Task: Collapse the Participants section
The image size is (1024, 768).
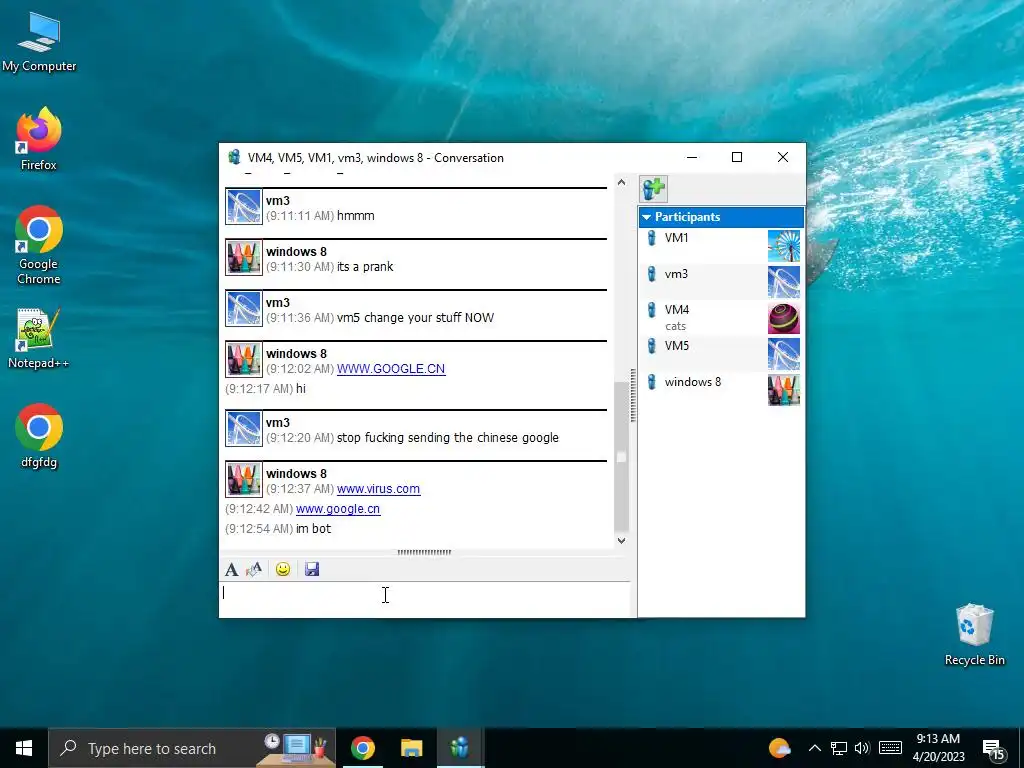Action: 647,217
